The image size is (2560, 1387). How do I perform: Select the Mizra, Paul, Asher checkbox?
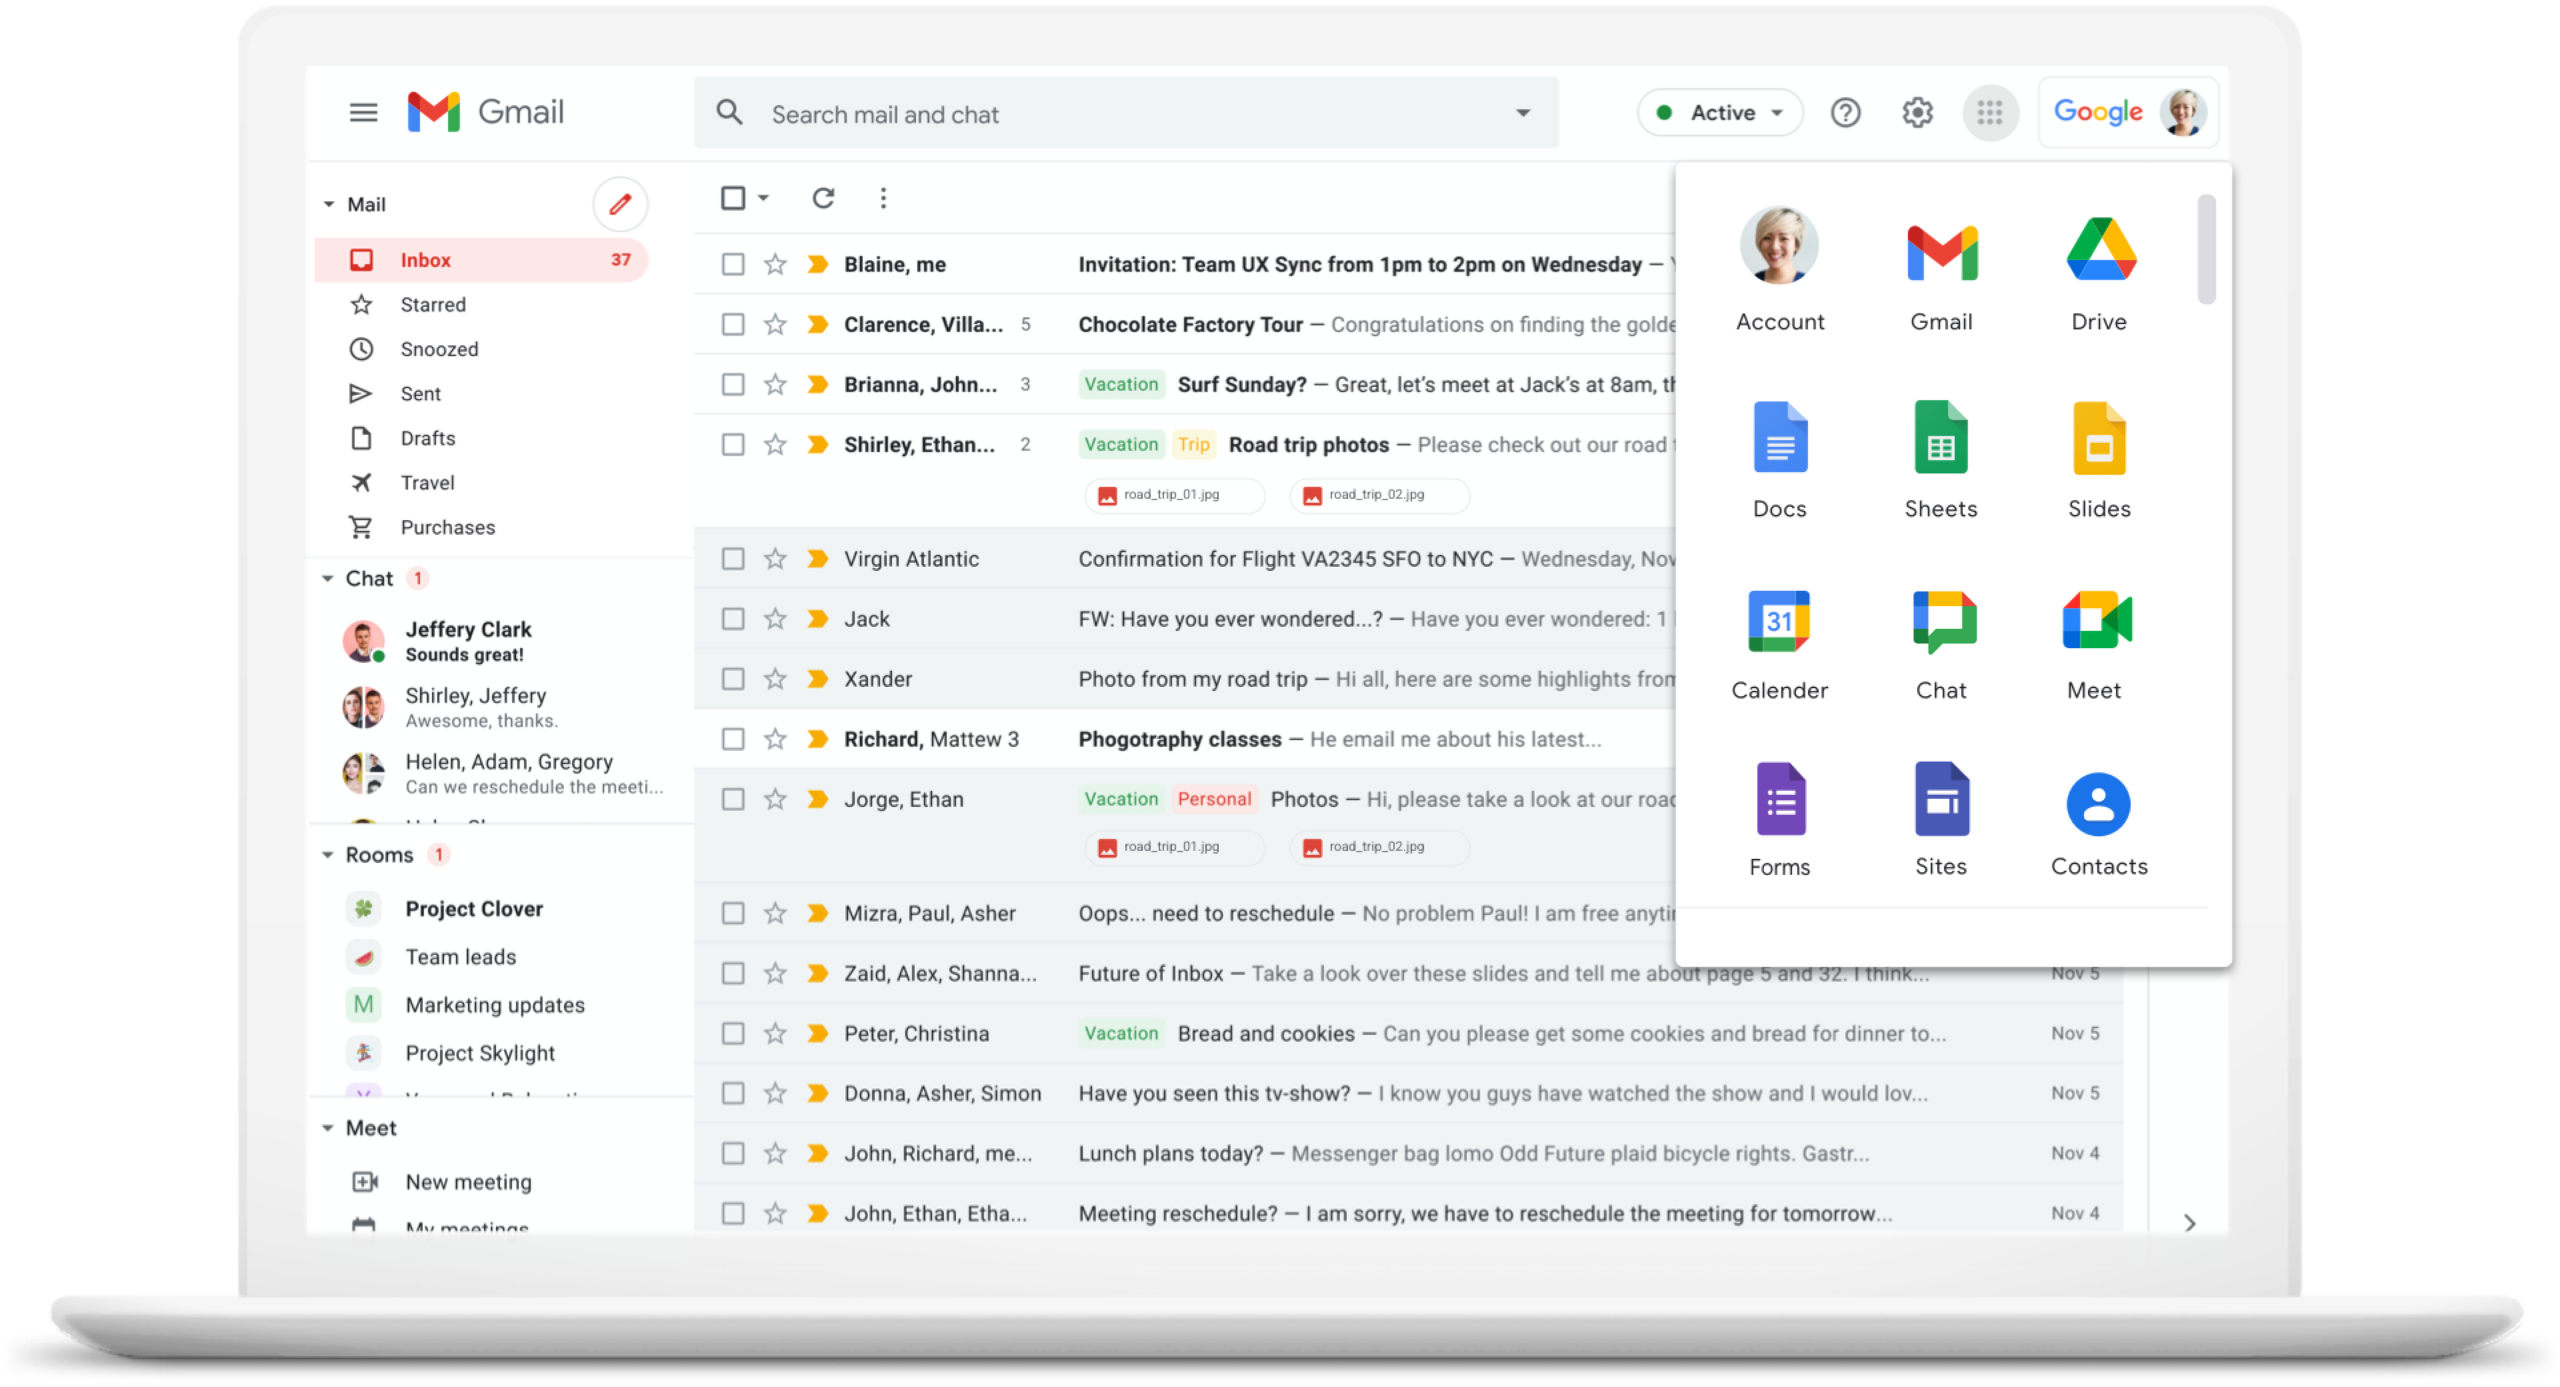(x=733, y=913)
